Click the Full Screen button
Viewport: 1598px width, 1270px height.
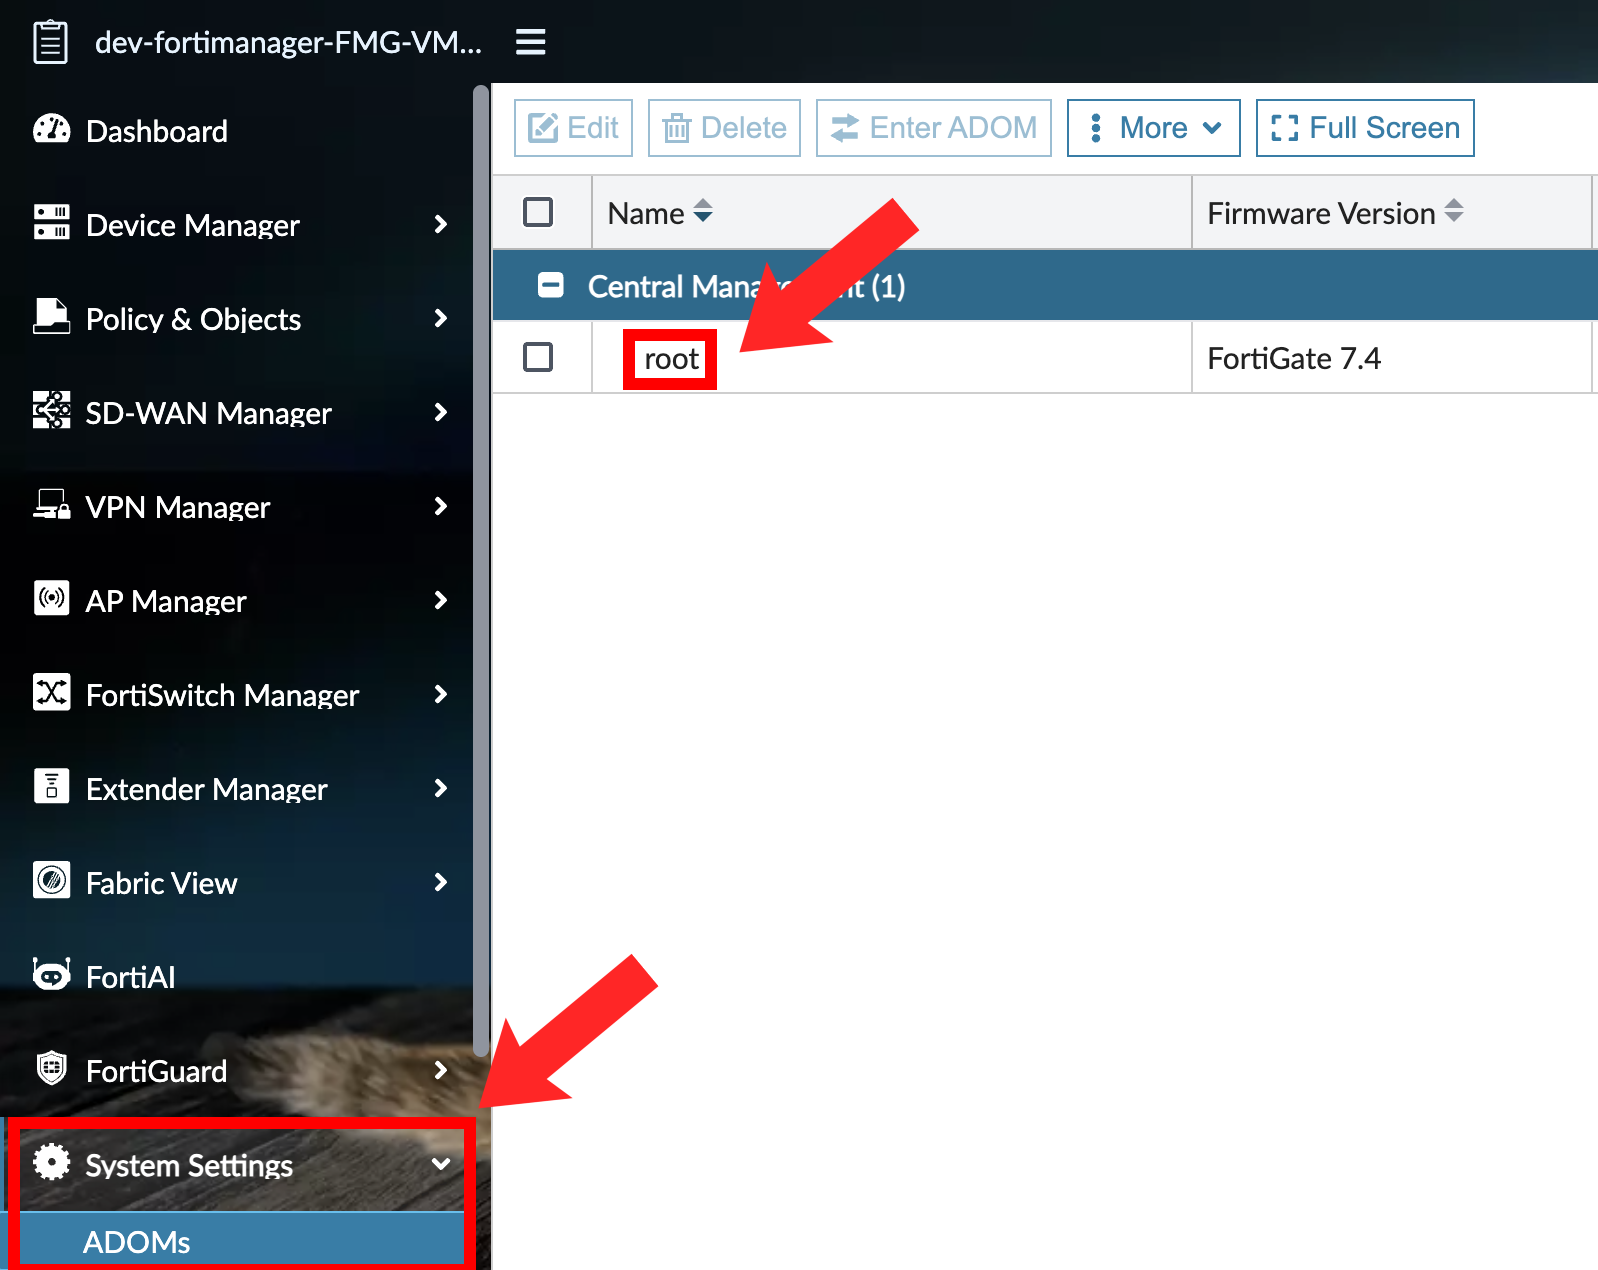(1364, 128)
